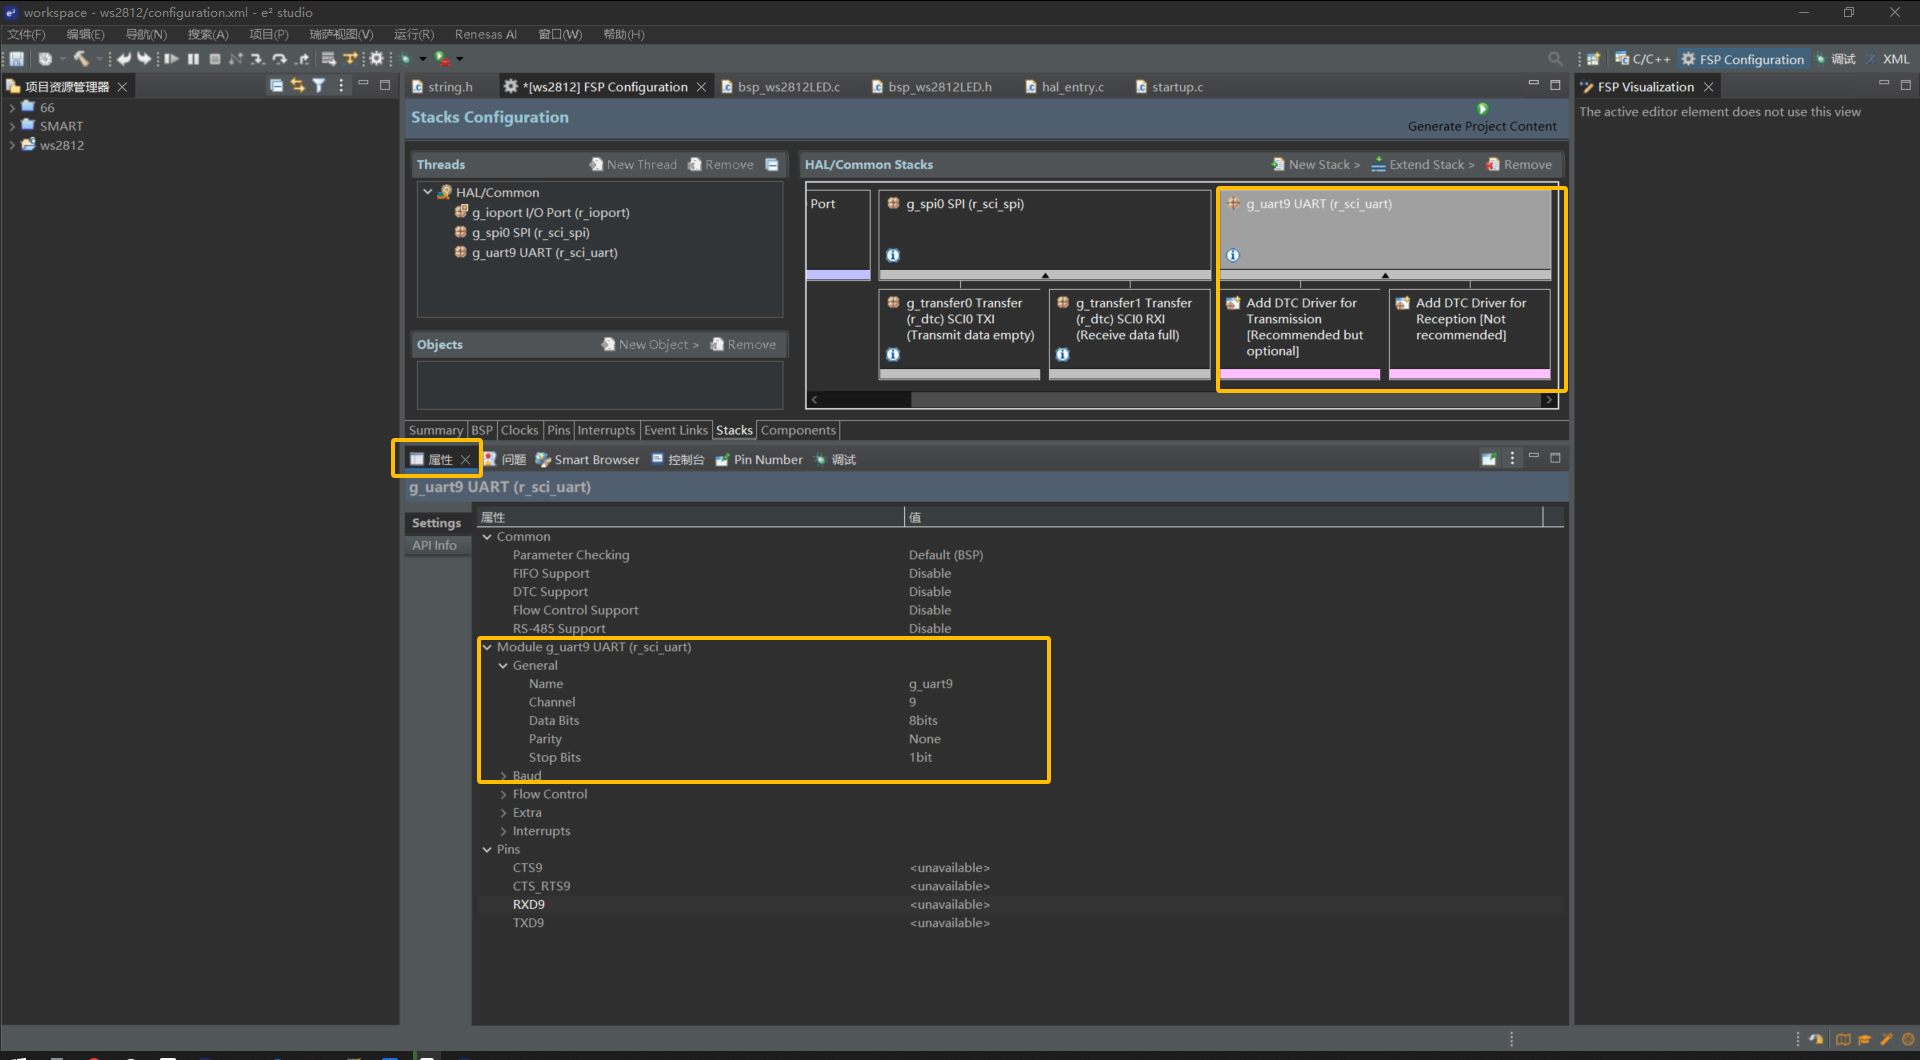Click the gear settings icon in toolbar

(x=376, y=59)
